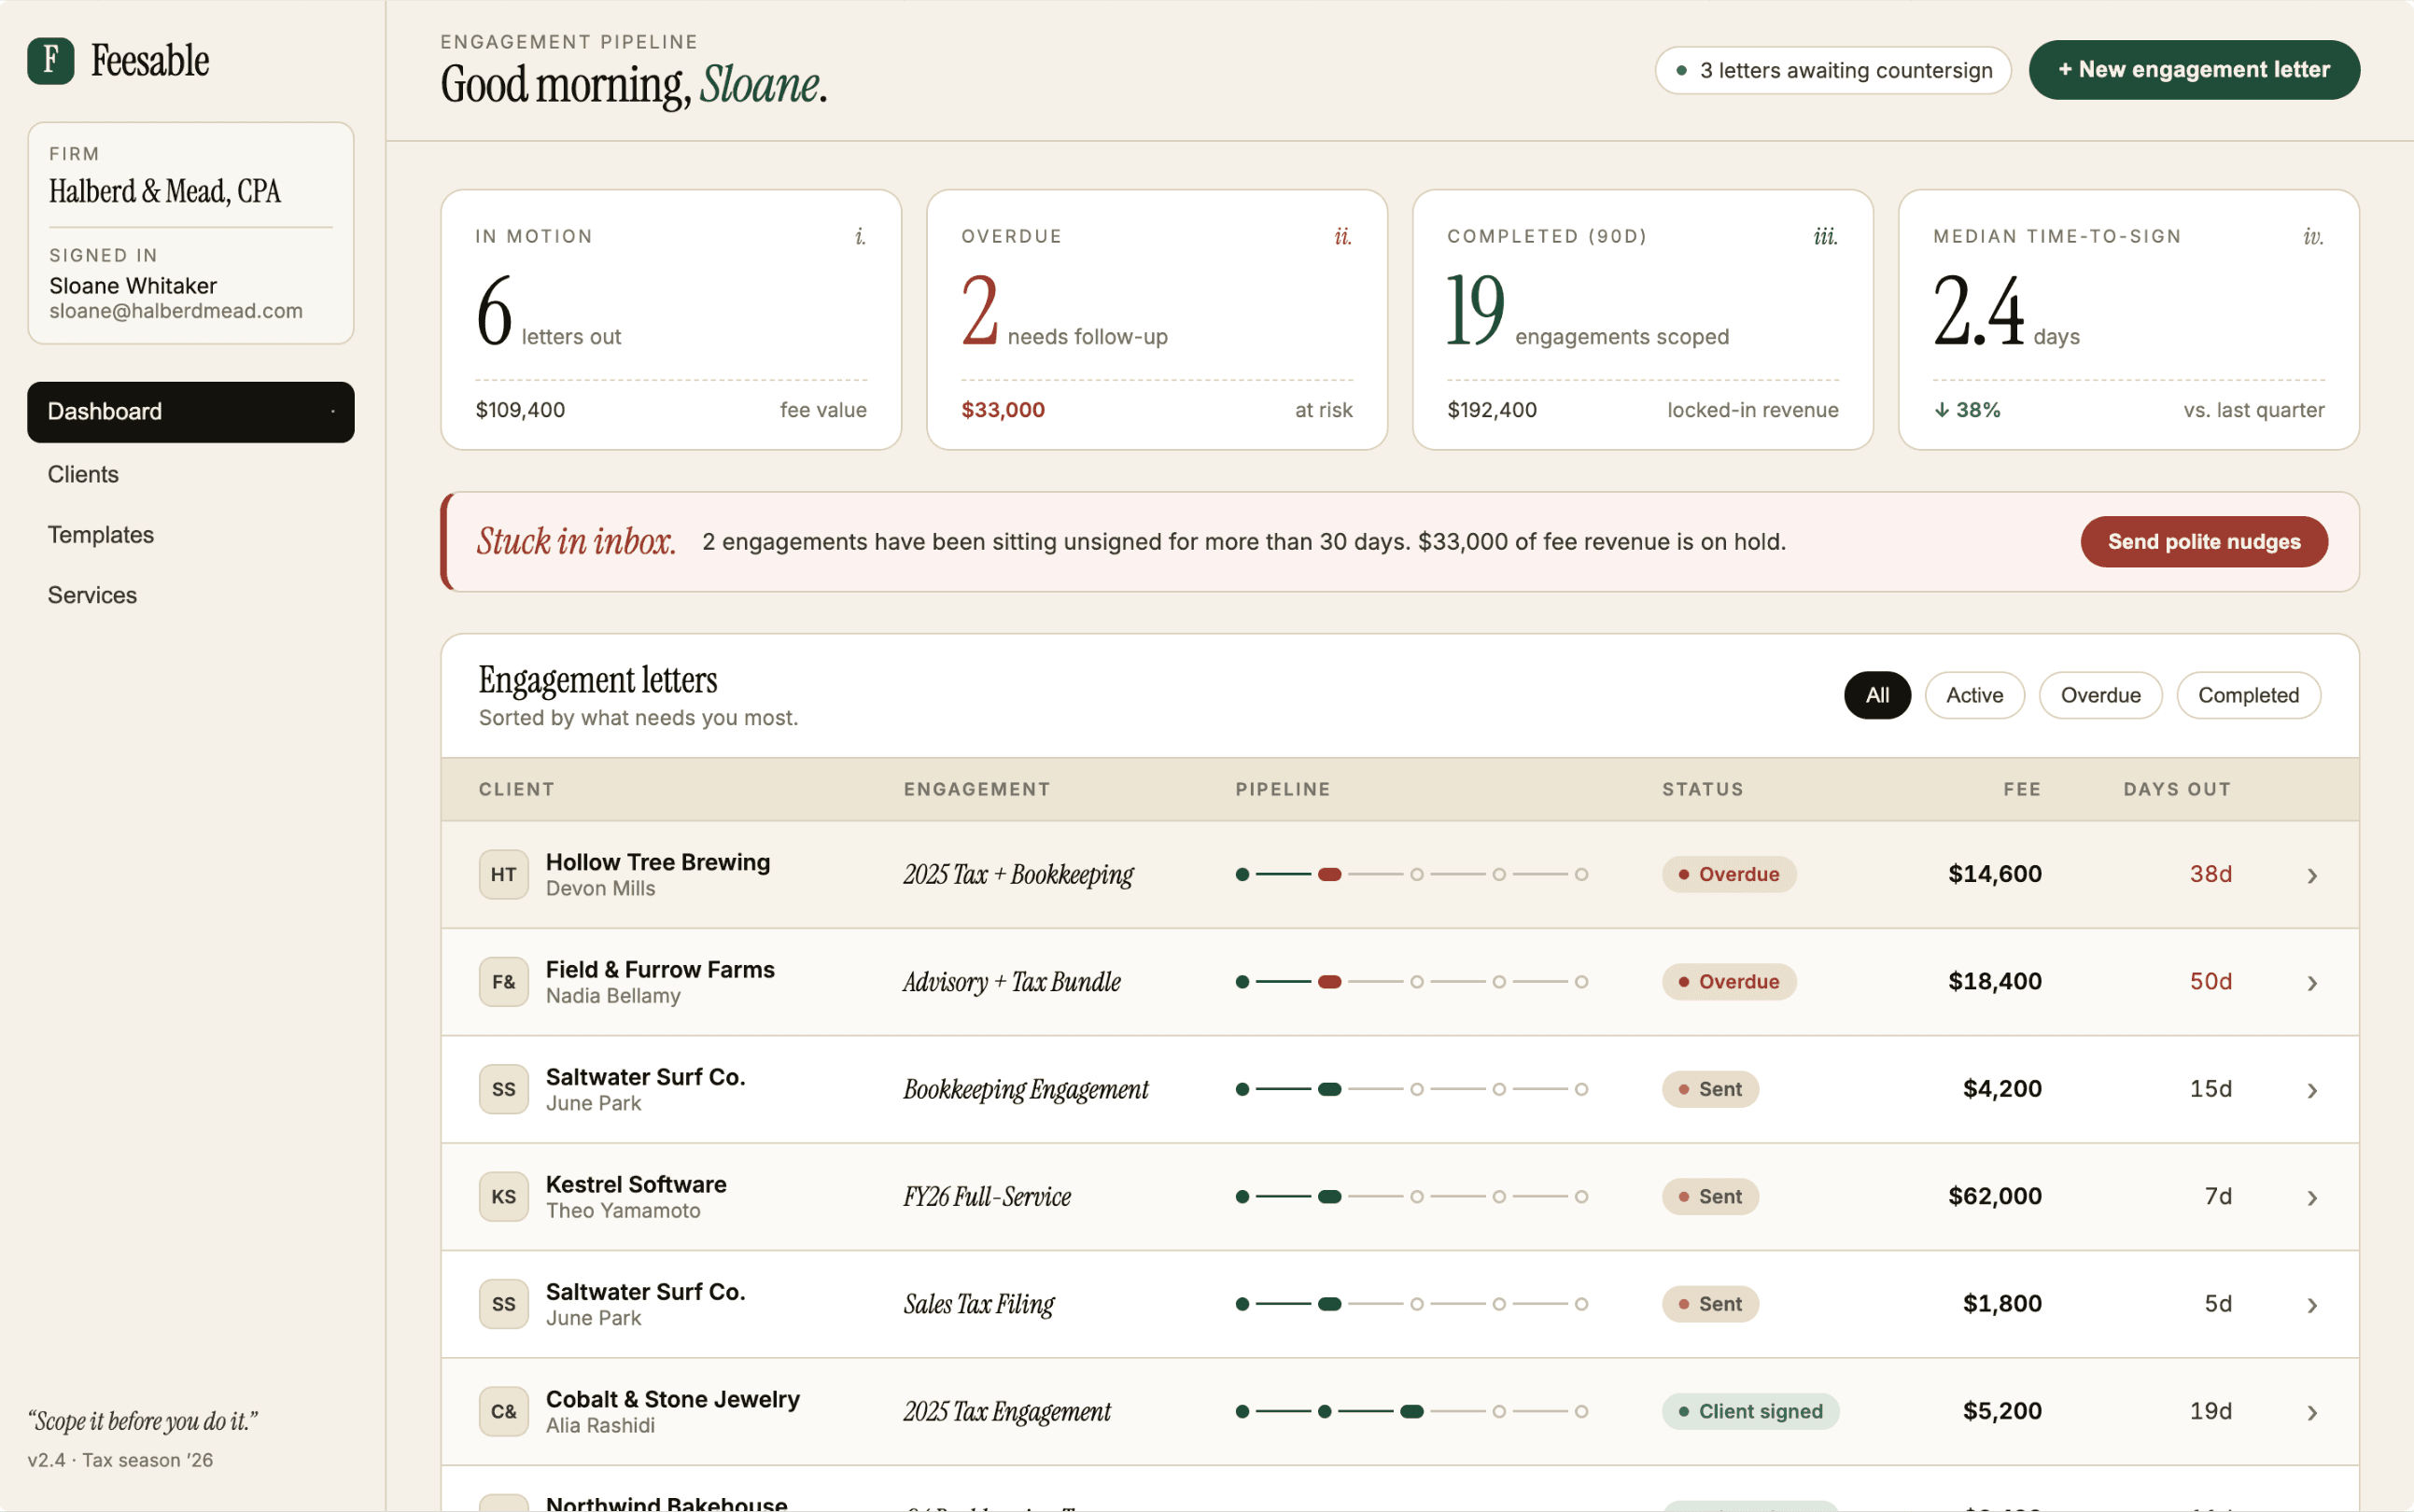Screen dimensions: 2414x1512
Task: Click the 'Client' column header
Action: click(x=516, y=789)
